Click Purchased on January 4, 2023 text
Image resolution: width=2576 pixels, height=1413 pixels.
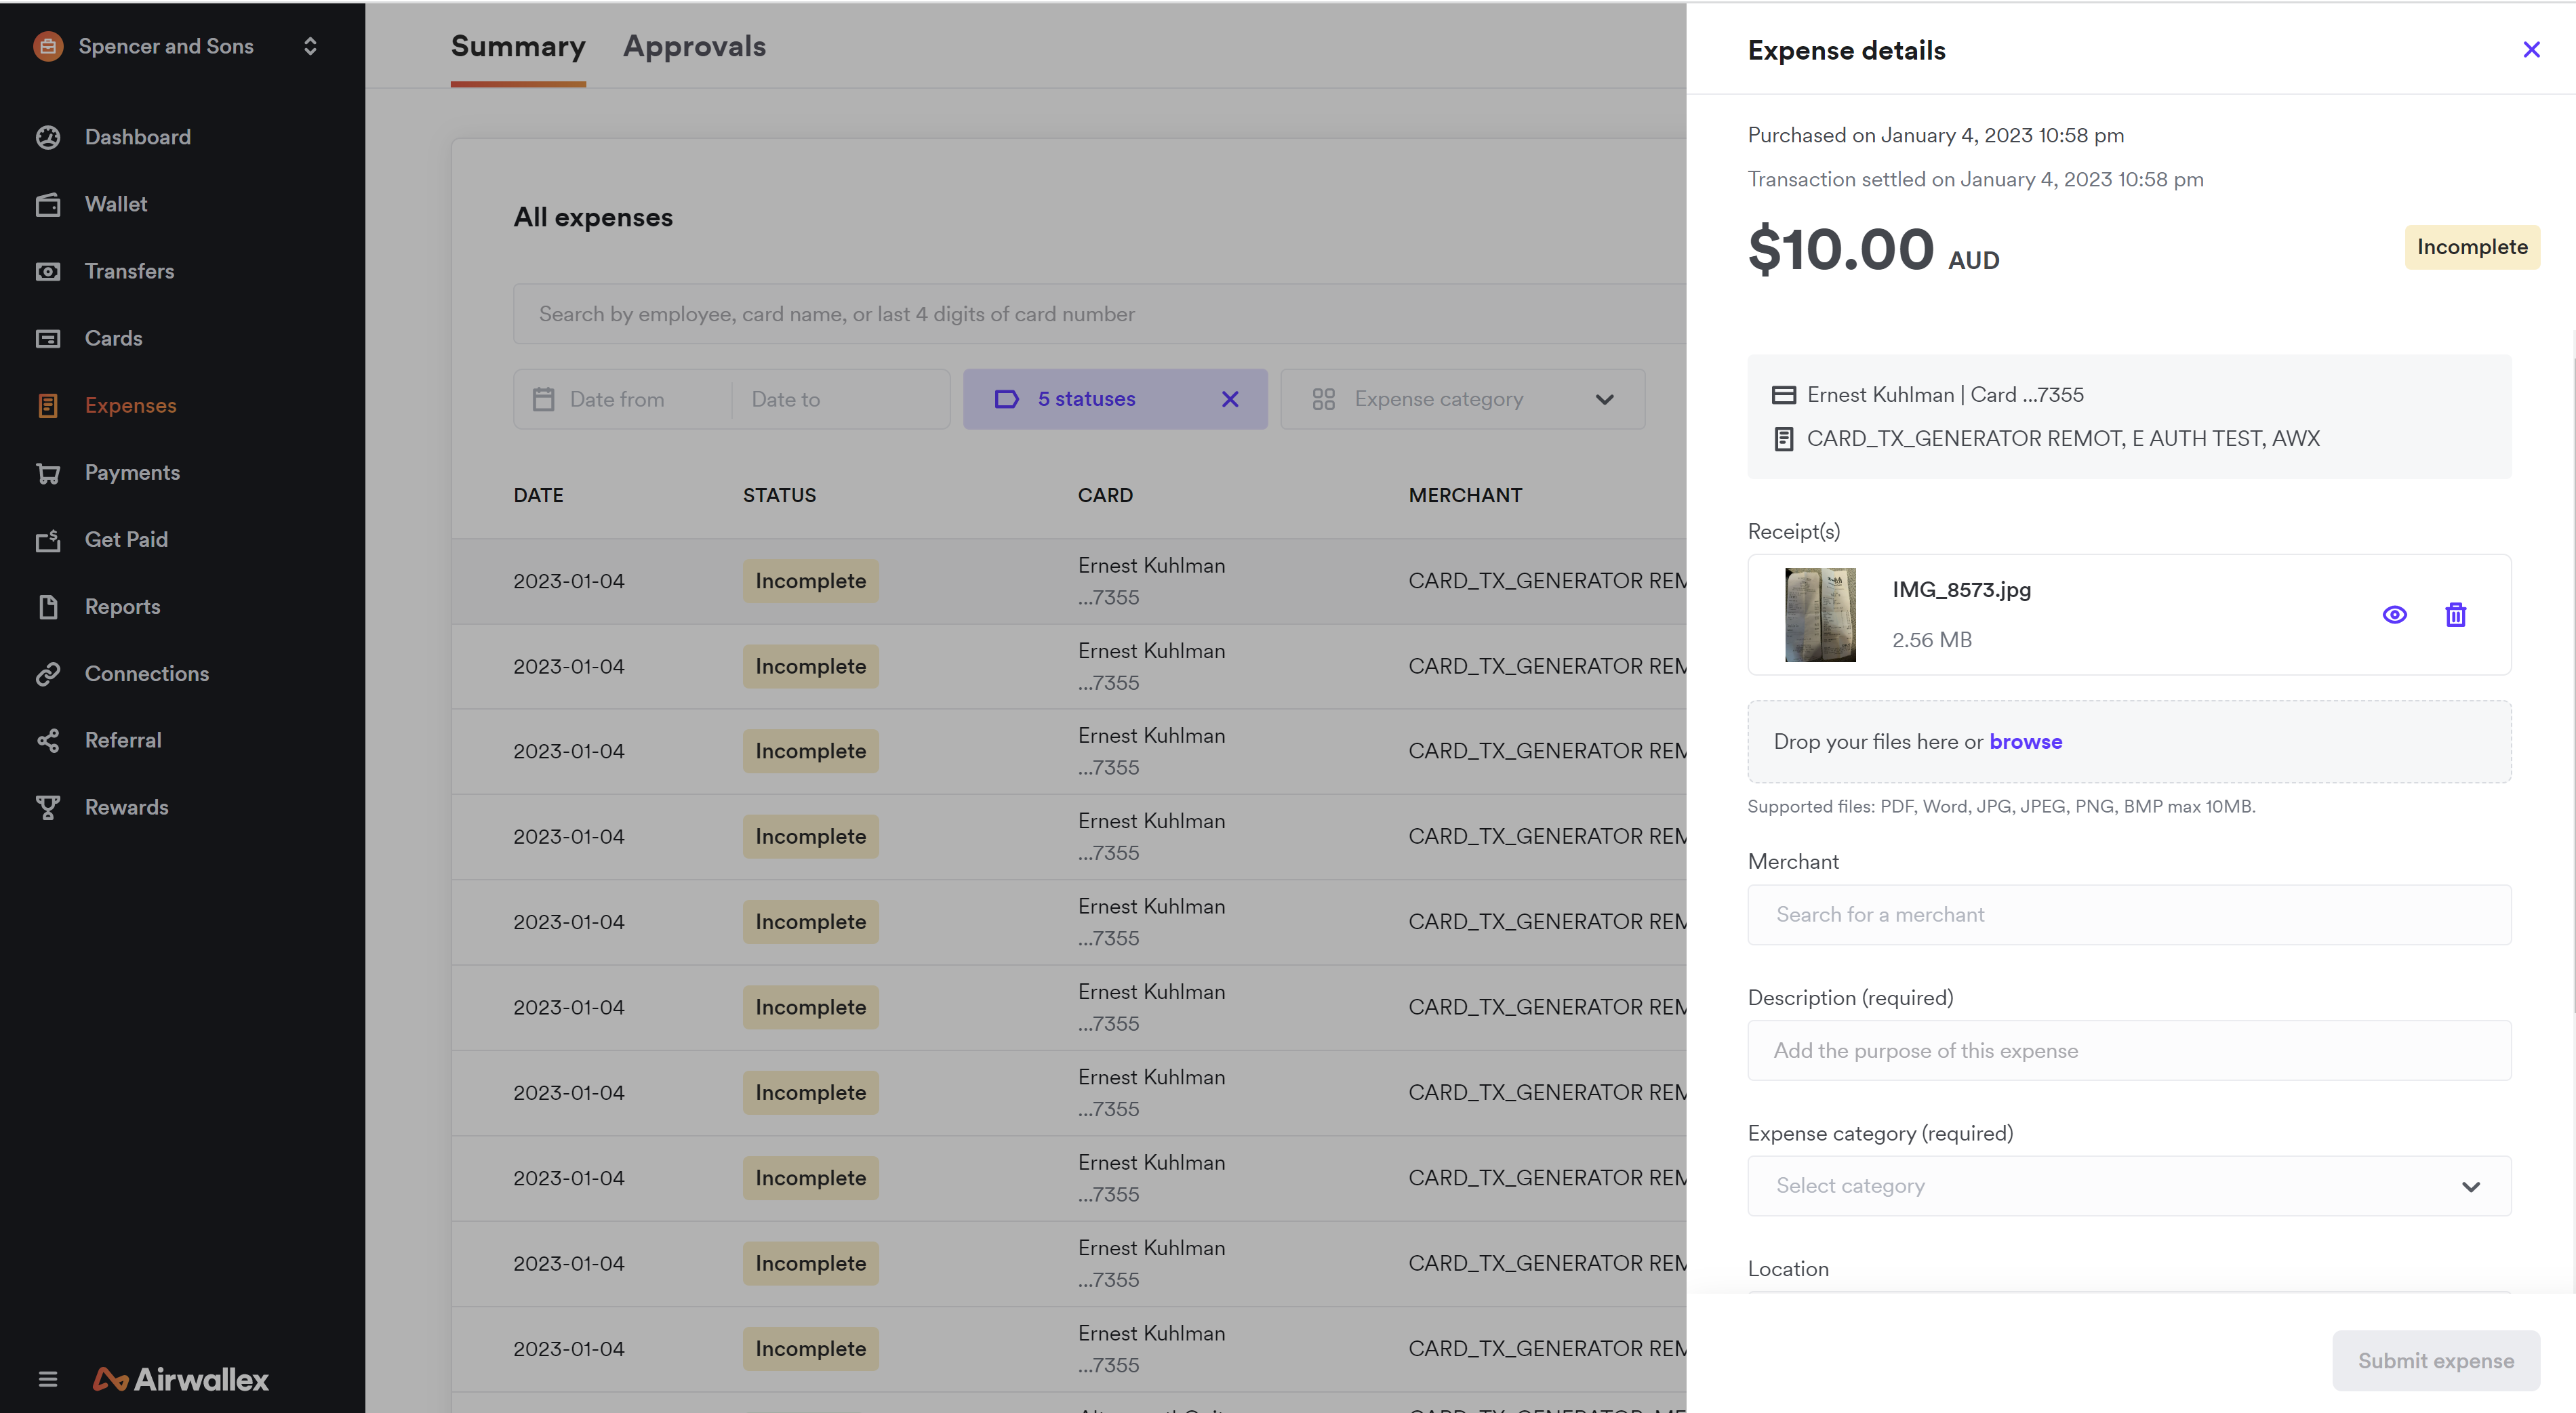[x=1935, y=135]
